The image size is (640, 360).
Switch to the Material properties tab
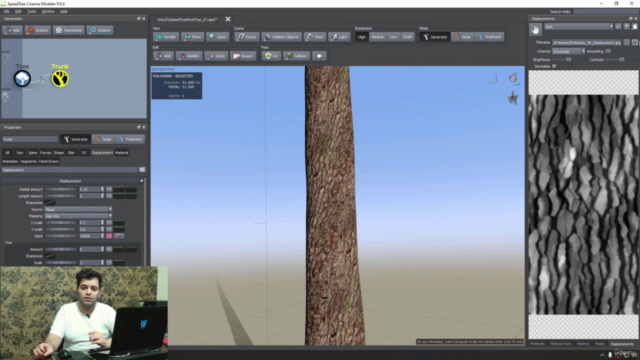coord(122,153)
